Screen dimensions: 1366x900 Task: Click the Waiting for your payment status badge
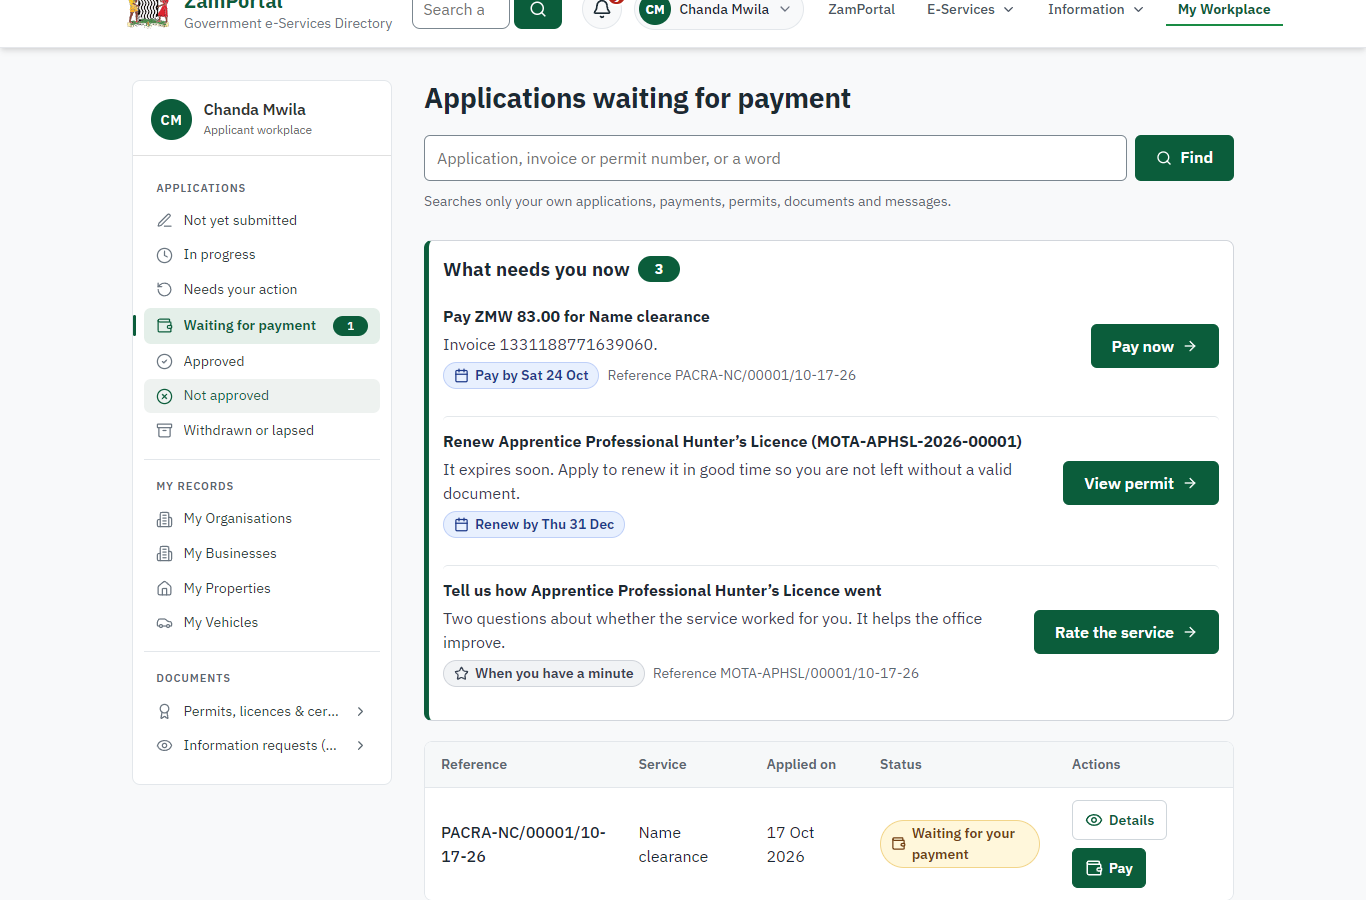pyautogui.click(x=960, y=844)
